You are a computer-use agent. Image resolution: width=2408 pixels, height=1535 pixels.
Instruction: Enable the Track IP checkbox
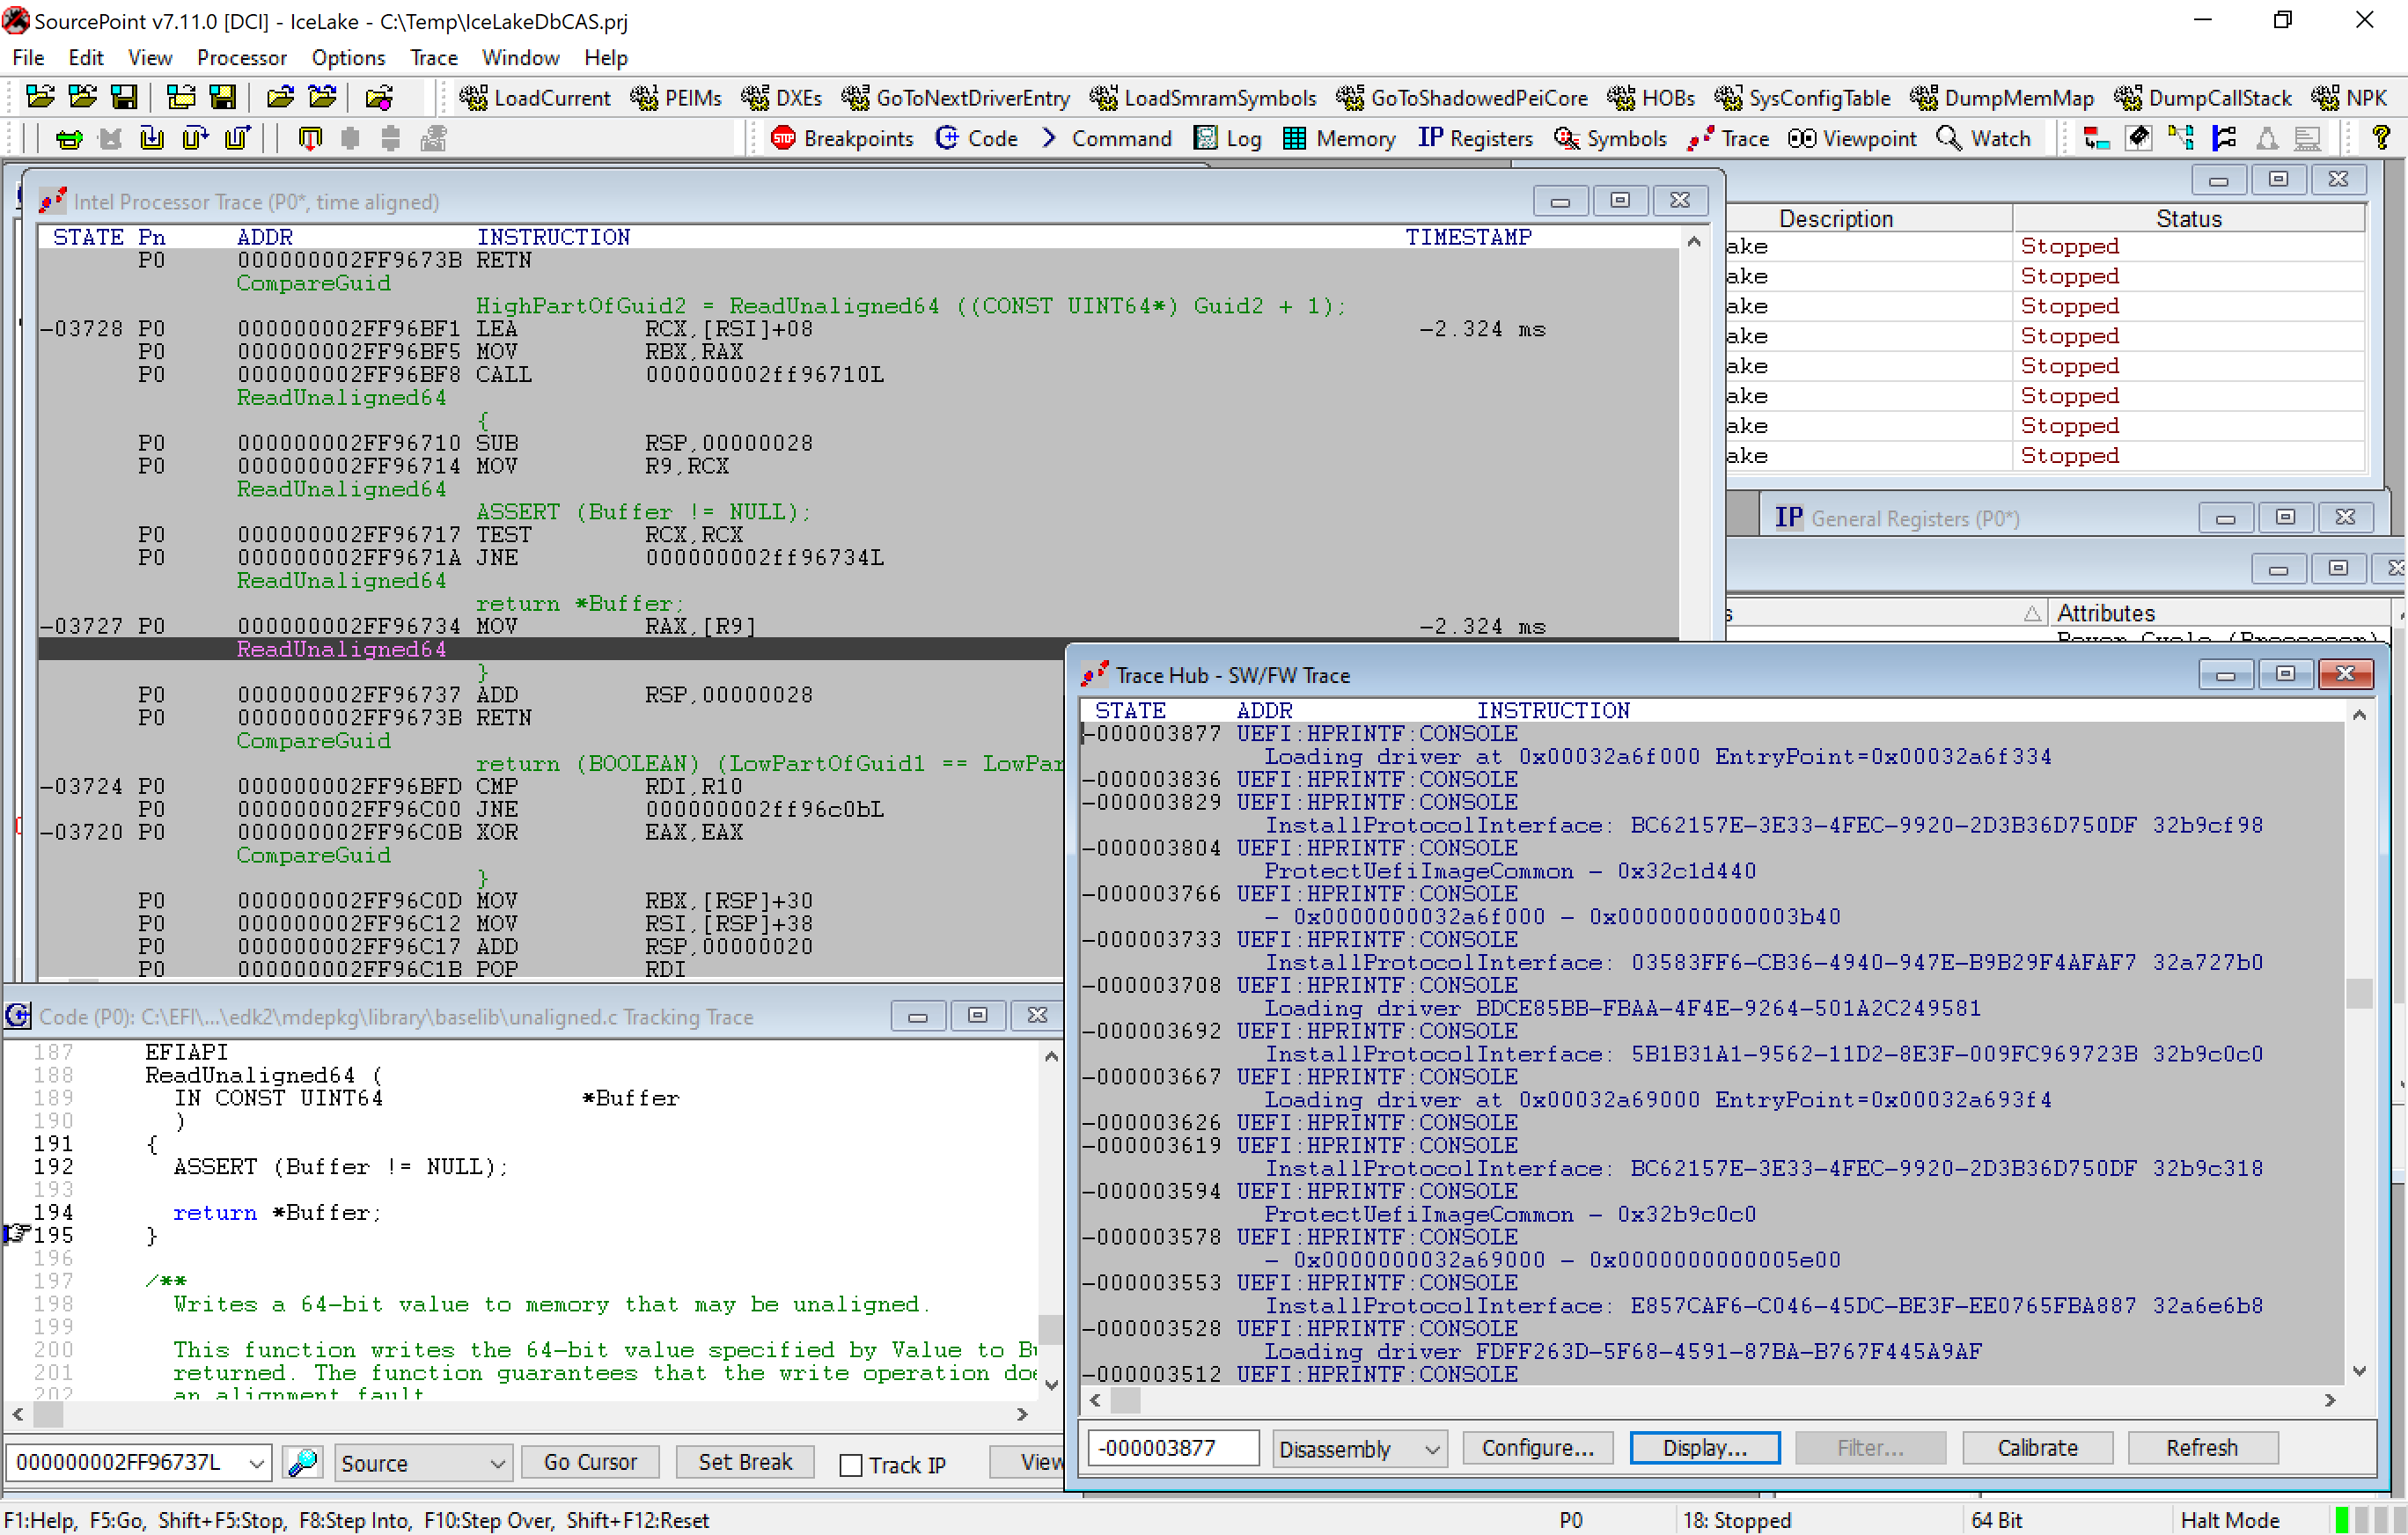tap(851, 1465)
